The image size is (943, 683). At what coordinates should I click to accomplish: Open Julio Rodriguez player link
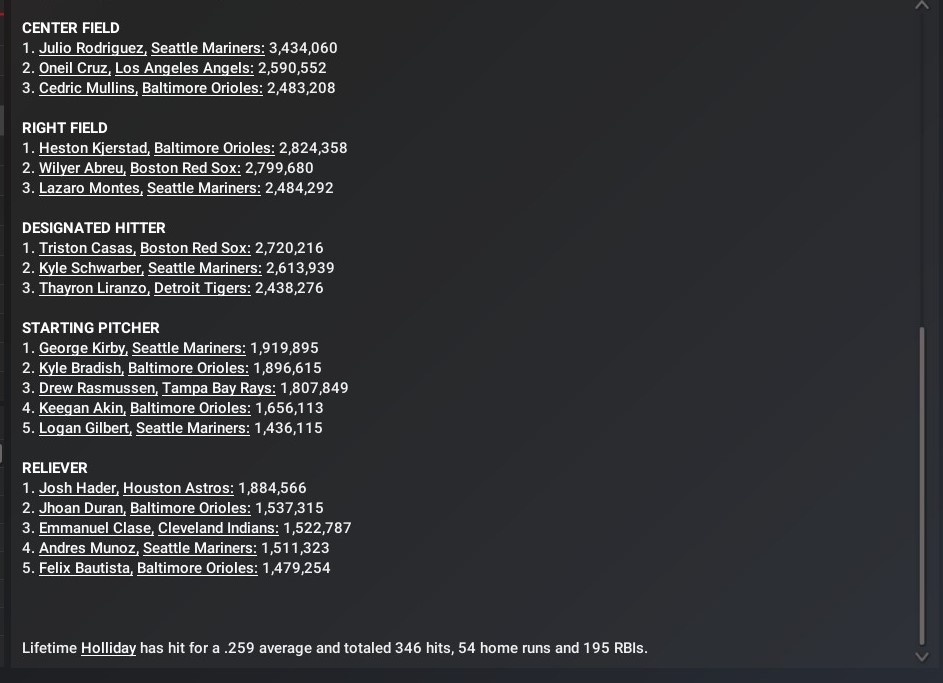pos(92,48)
